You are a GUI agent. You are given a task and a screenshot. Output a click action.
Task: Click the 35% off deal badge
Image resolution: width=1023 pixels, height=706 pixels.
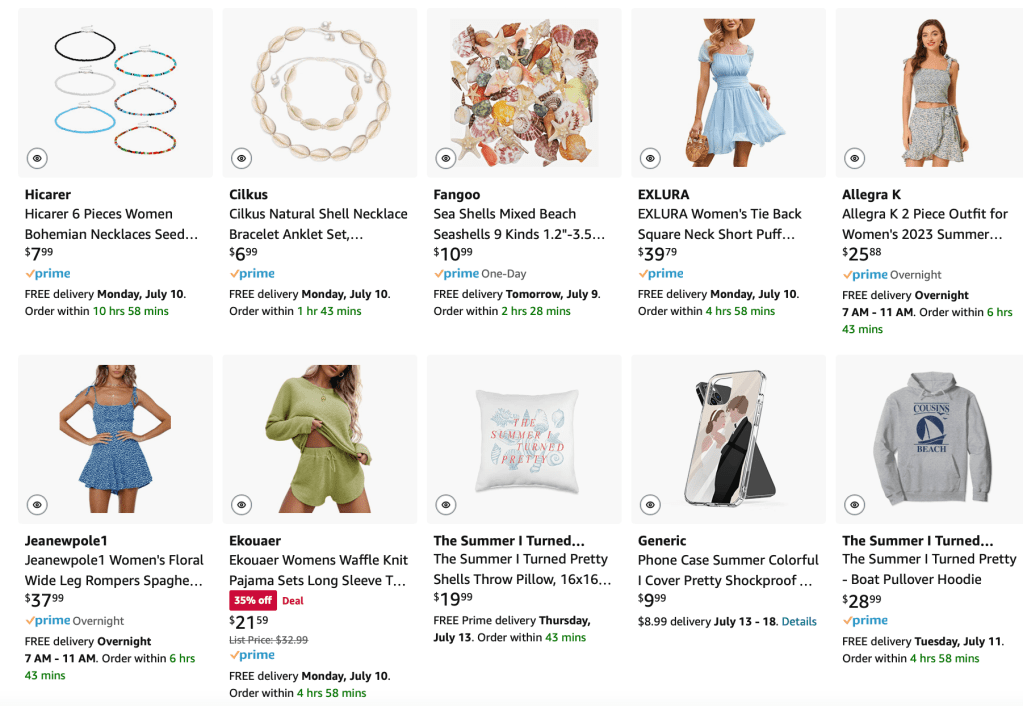(253, 601)
